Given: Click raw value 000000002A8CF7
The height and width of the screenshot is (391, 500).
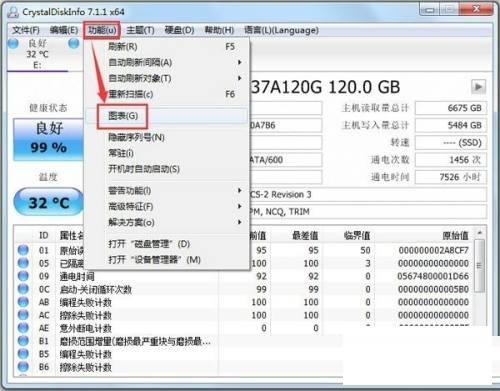Looking at the screenshot, I should point(434,250).
